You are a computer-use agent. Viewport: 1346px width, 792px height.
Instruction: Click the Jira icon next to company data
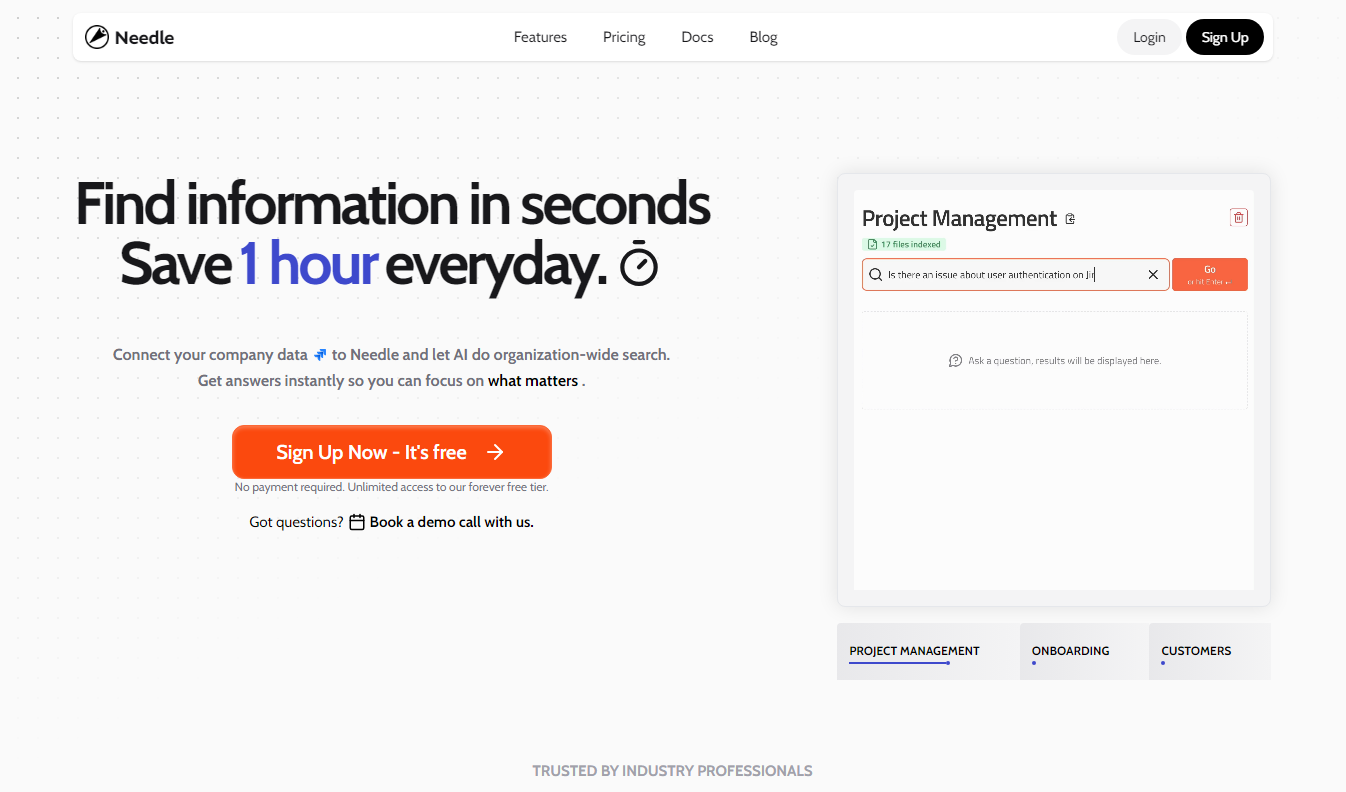pyautogui.click(x=320, y=355)
